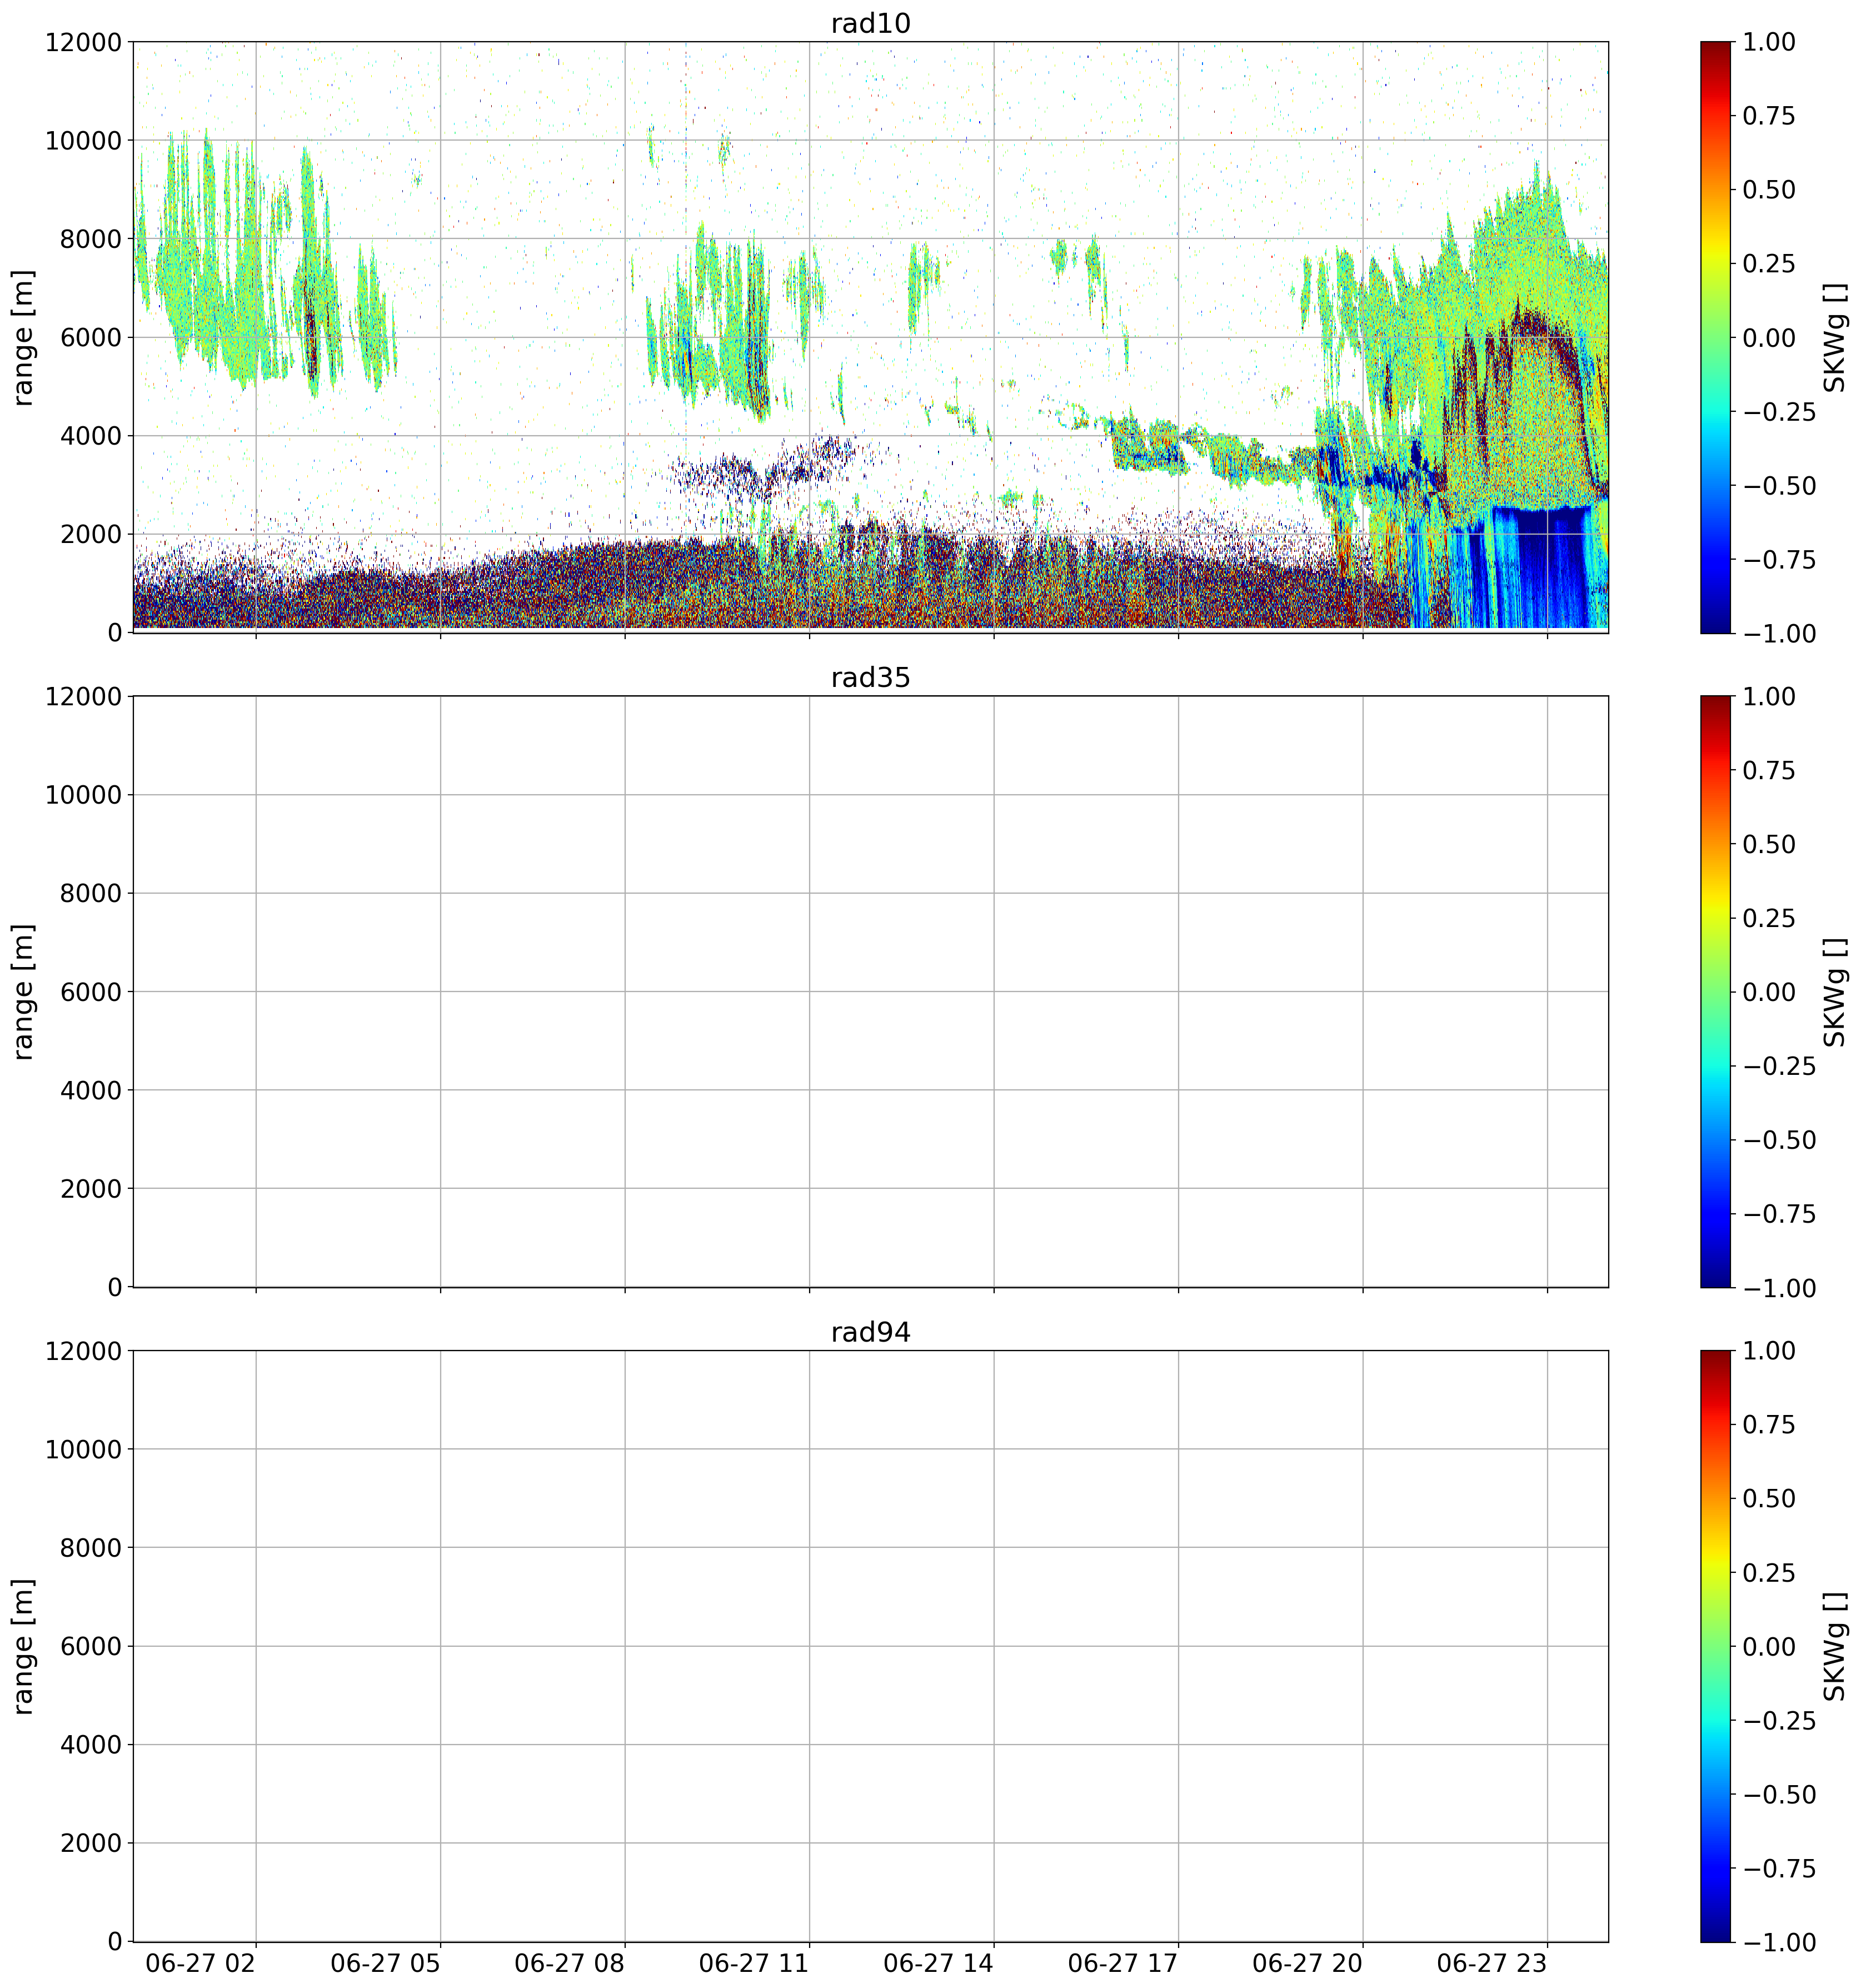The height and width of the screenshot is (1988, 1861).
Task: Click the 12000 y-tick label on rad10
Action: click(x=83, y=42)
